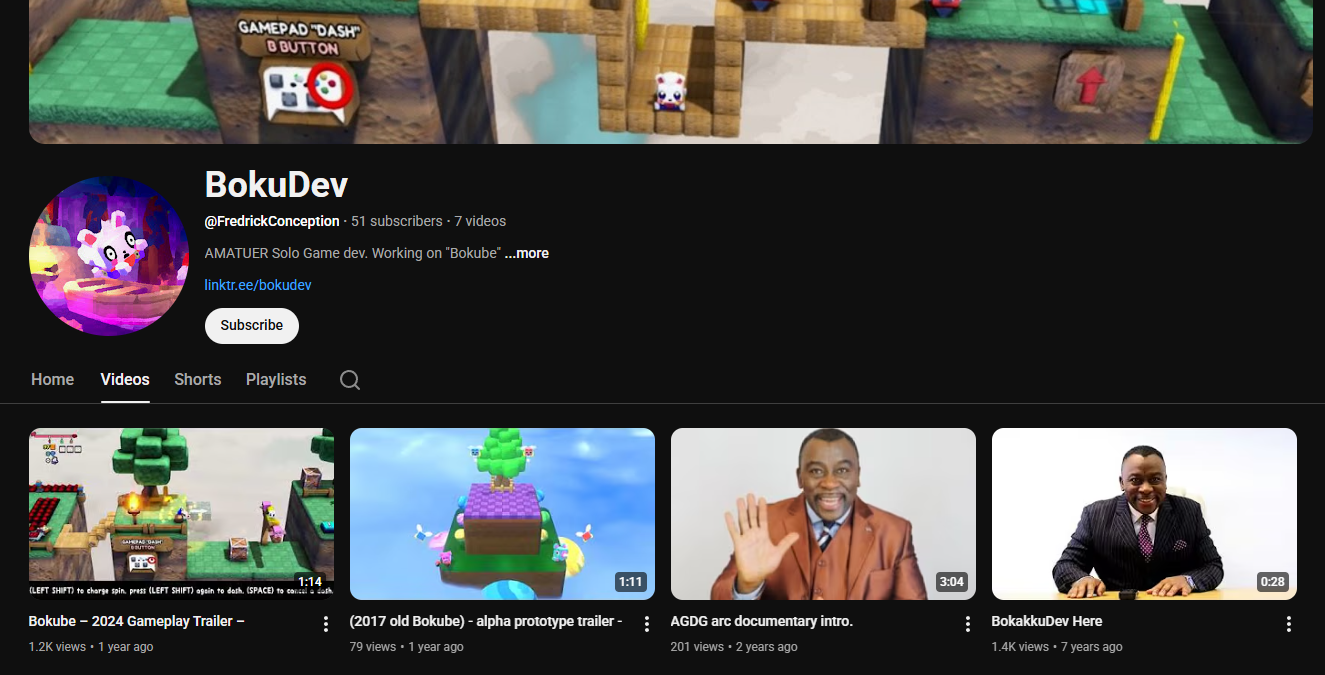Open options menu for Bokube 2024 Gameplay Trailer
Viewport: 1325px width, 675px height.
(x=326, y=624)
